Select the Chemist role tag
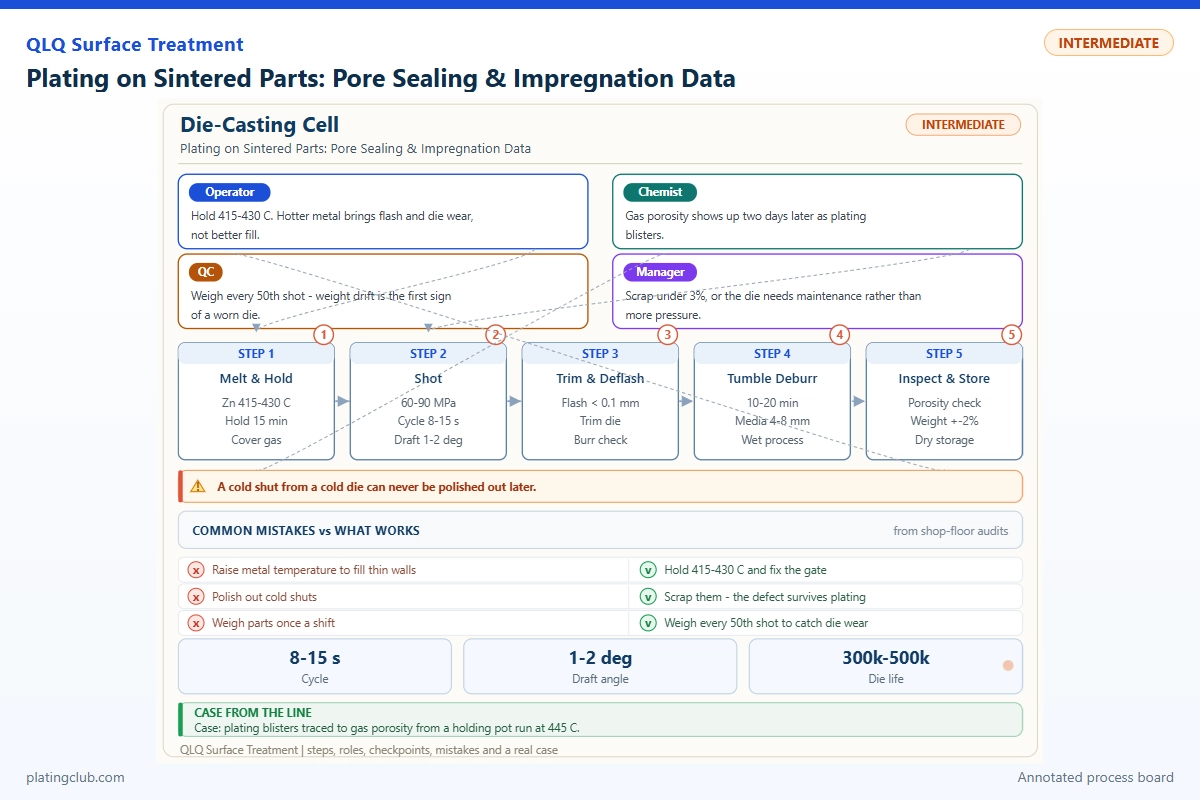 660,192
